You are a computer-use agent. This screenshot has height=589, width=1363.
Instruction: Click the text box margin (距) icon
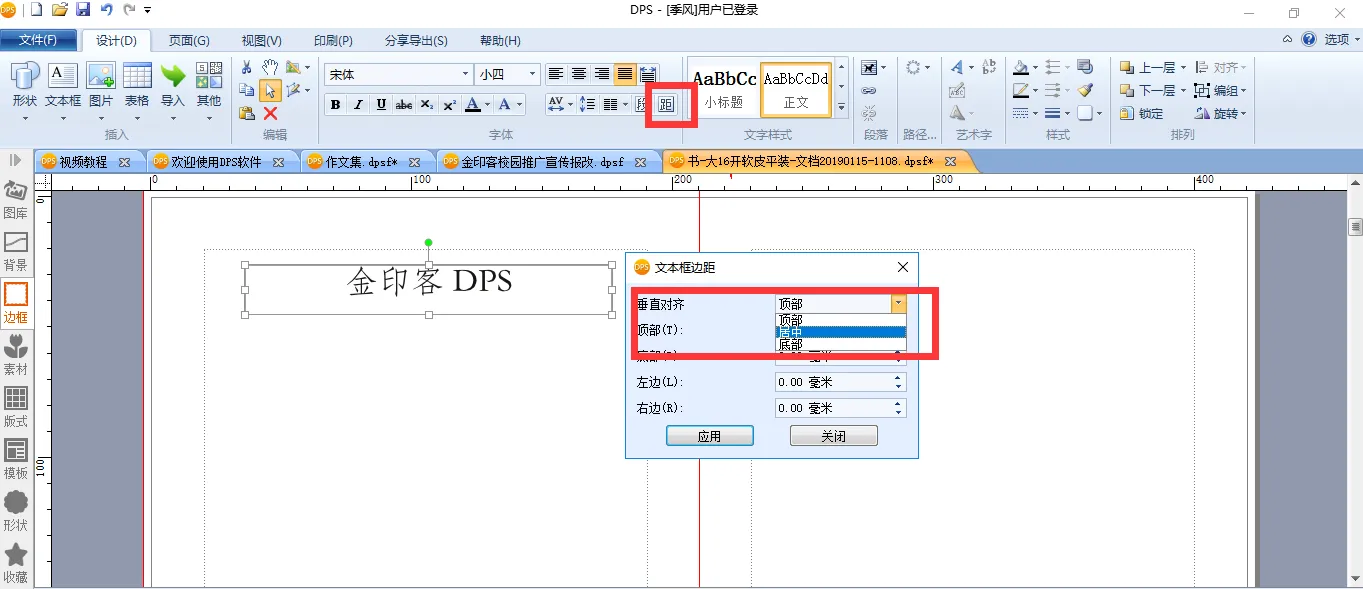click(666, 104)
